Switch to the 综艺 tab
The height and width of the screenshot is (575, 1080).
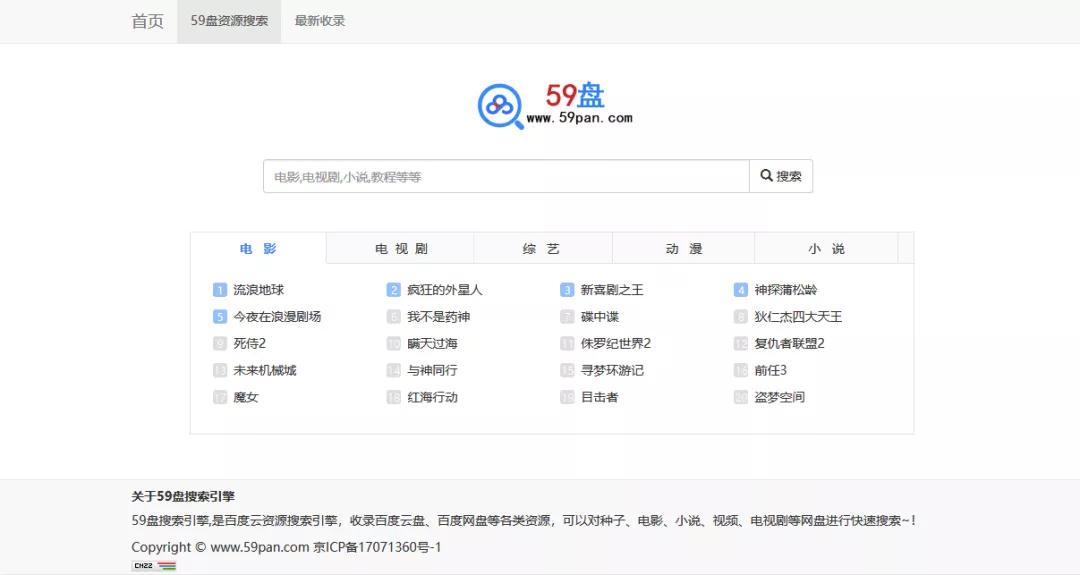tap(541, 249)
